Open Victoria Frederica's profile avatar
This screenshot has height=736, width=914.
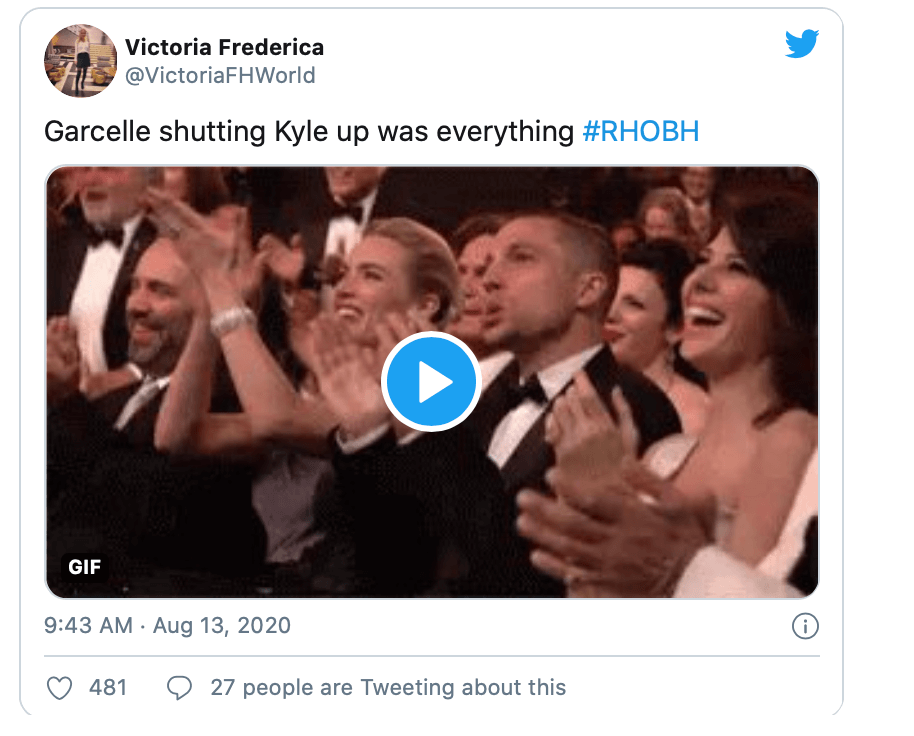click(x=78, y=59)
